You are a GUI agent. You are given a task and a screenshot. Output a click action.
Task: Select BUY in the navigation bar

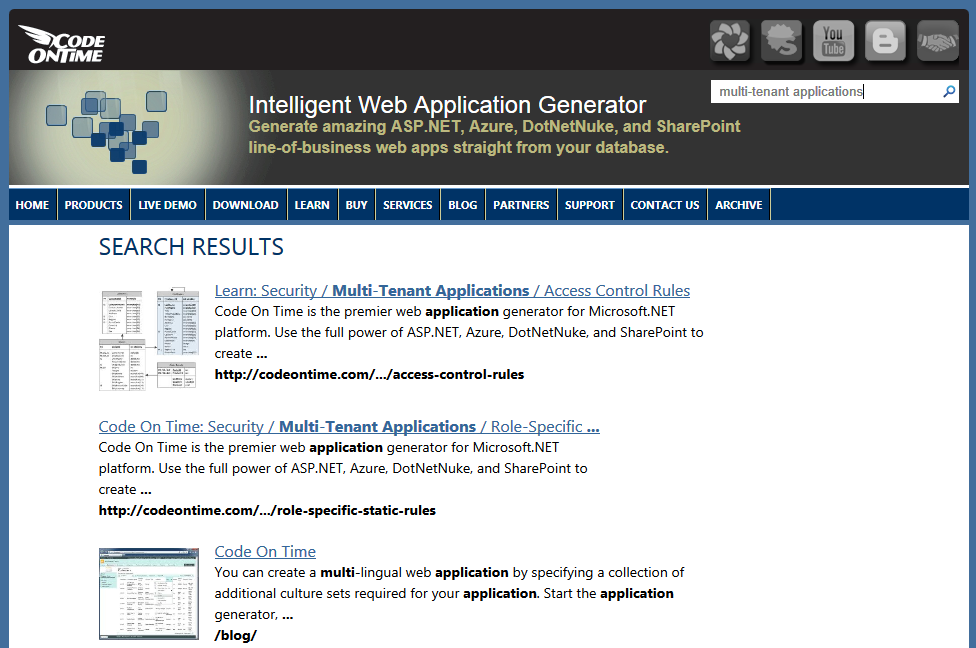357,205
